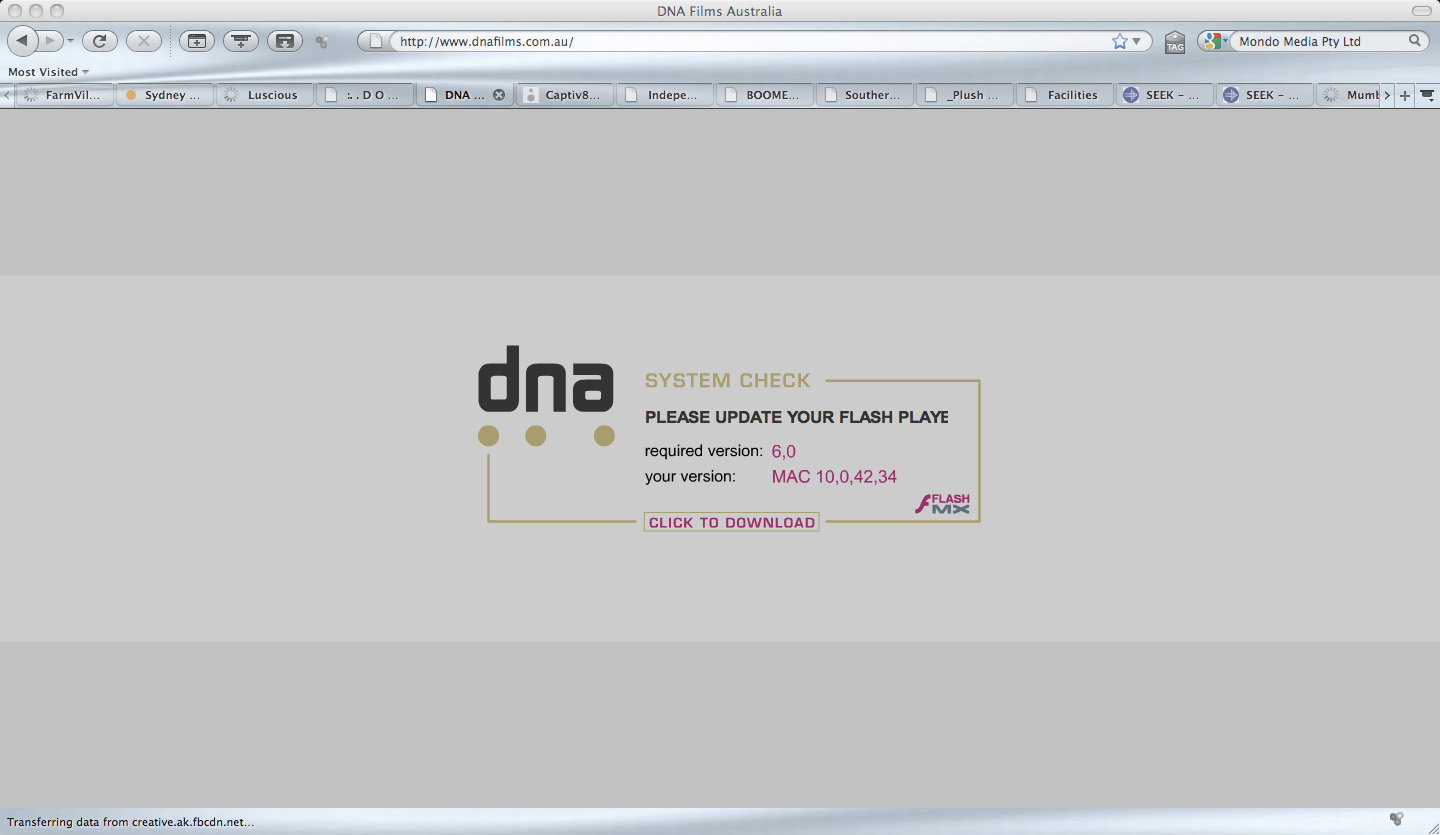This screenshot has width=1440, height=835.
Task: Click the stop loading X button
Action: click(143, 41)
